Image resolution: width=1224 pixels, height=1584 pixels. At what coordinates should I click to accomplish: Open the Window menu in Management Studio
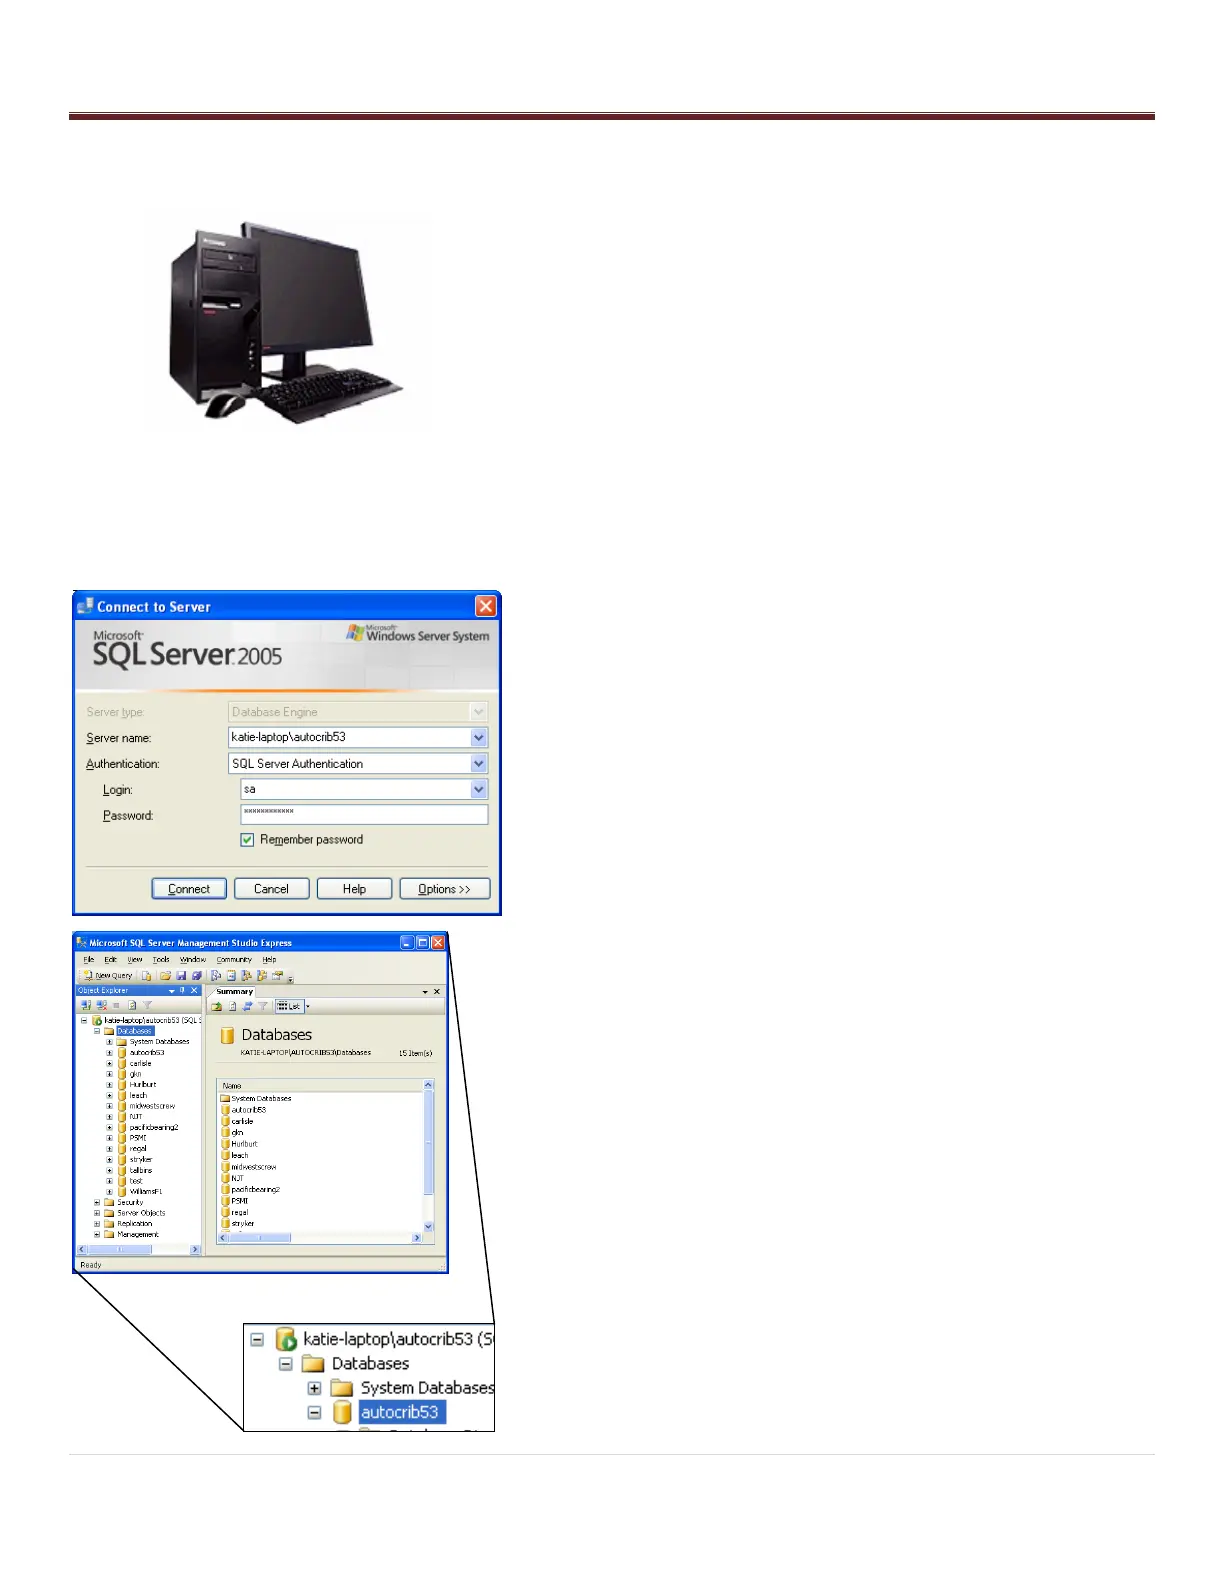tap(193, 959)
